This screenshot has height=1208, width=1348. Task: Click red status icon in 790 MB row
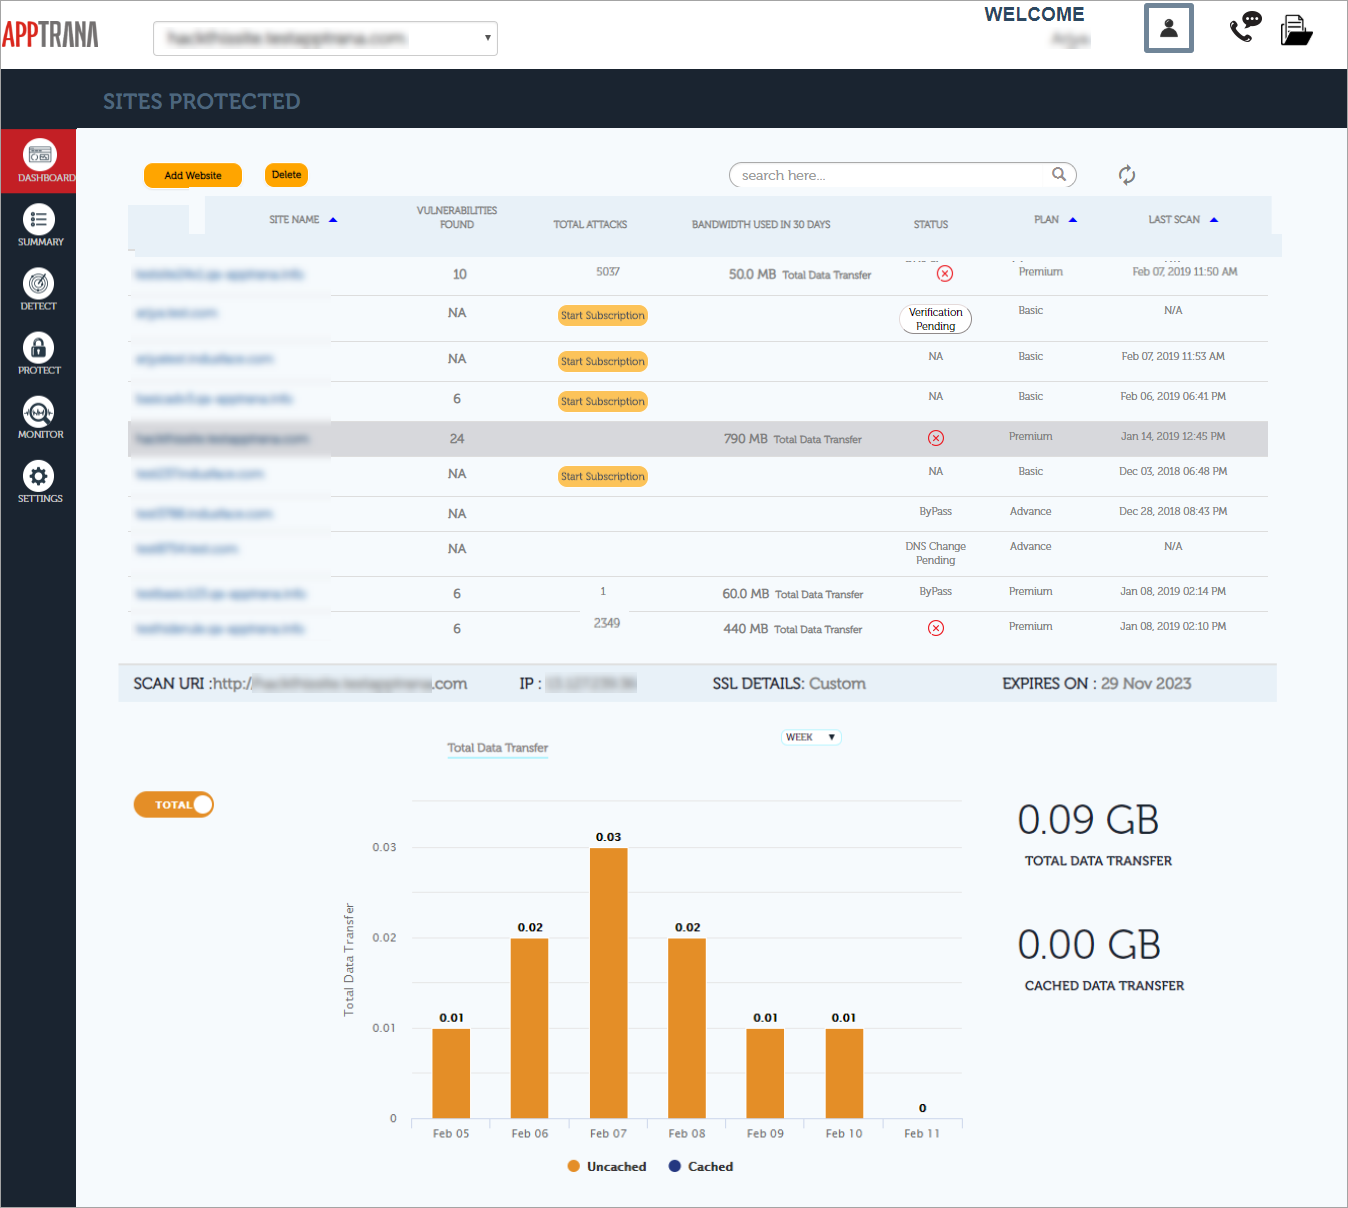(x=936, y=438)
